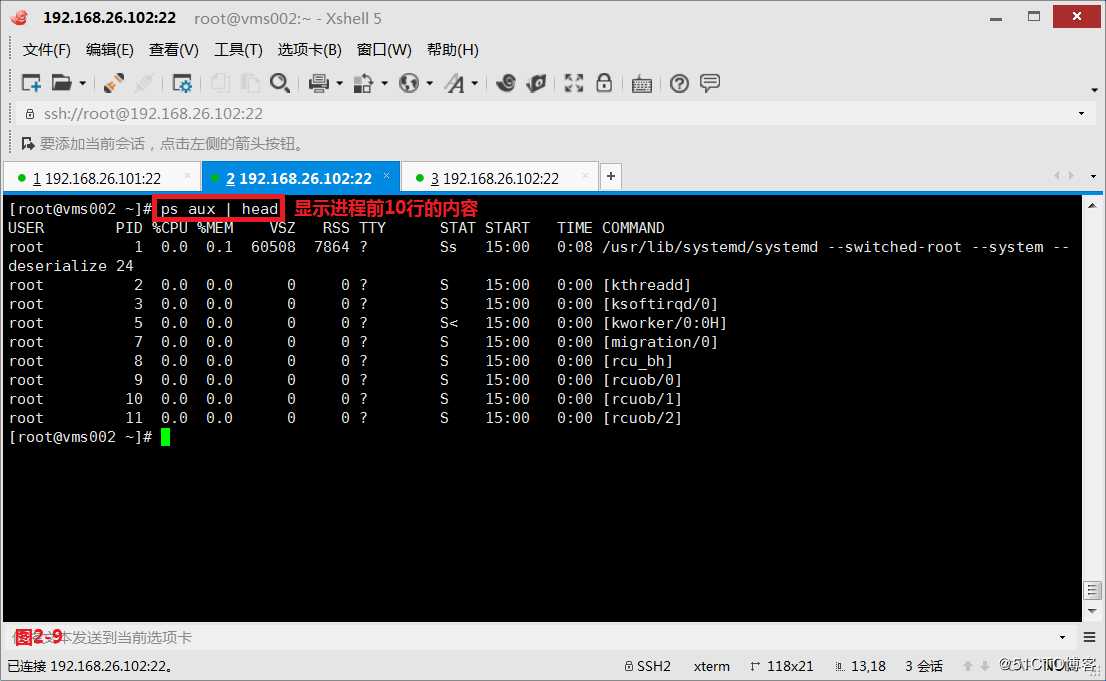The width and height of the screenshot is (1106, 681).
Task: Expand the compose bar dropdown arrow
Action: [1062, 637]
